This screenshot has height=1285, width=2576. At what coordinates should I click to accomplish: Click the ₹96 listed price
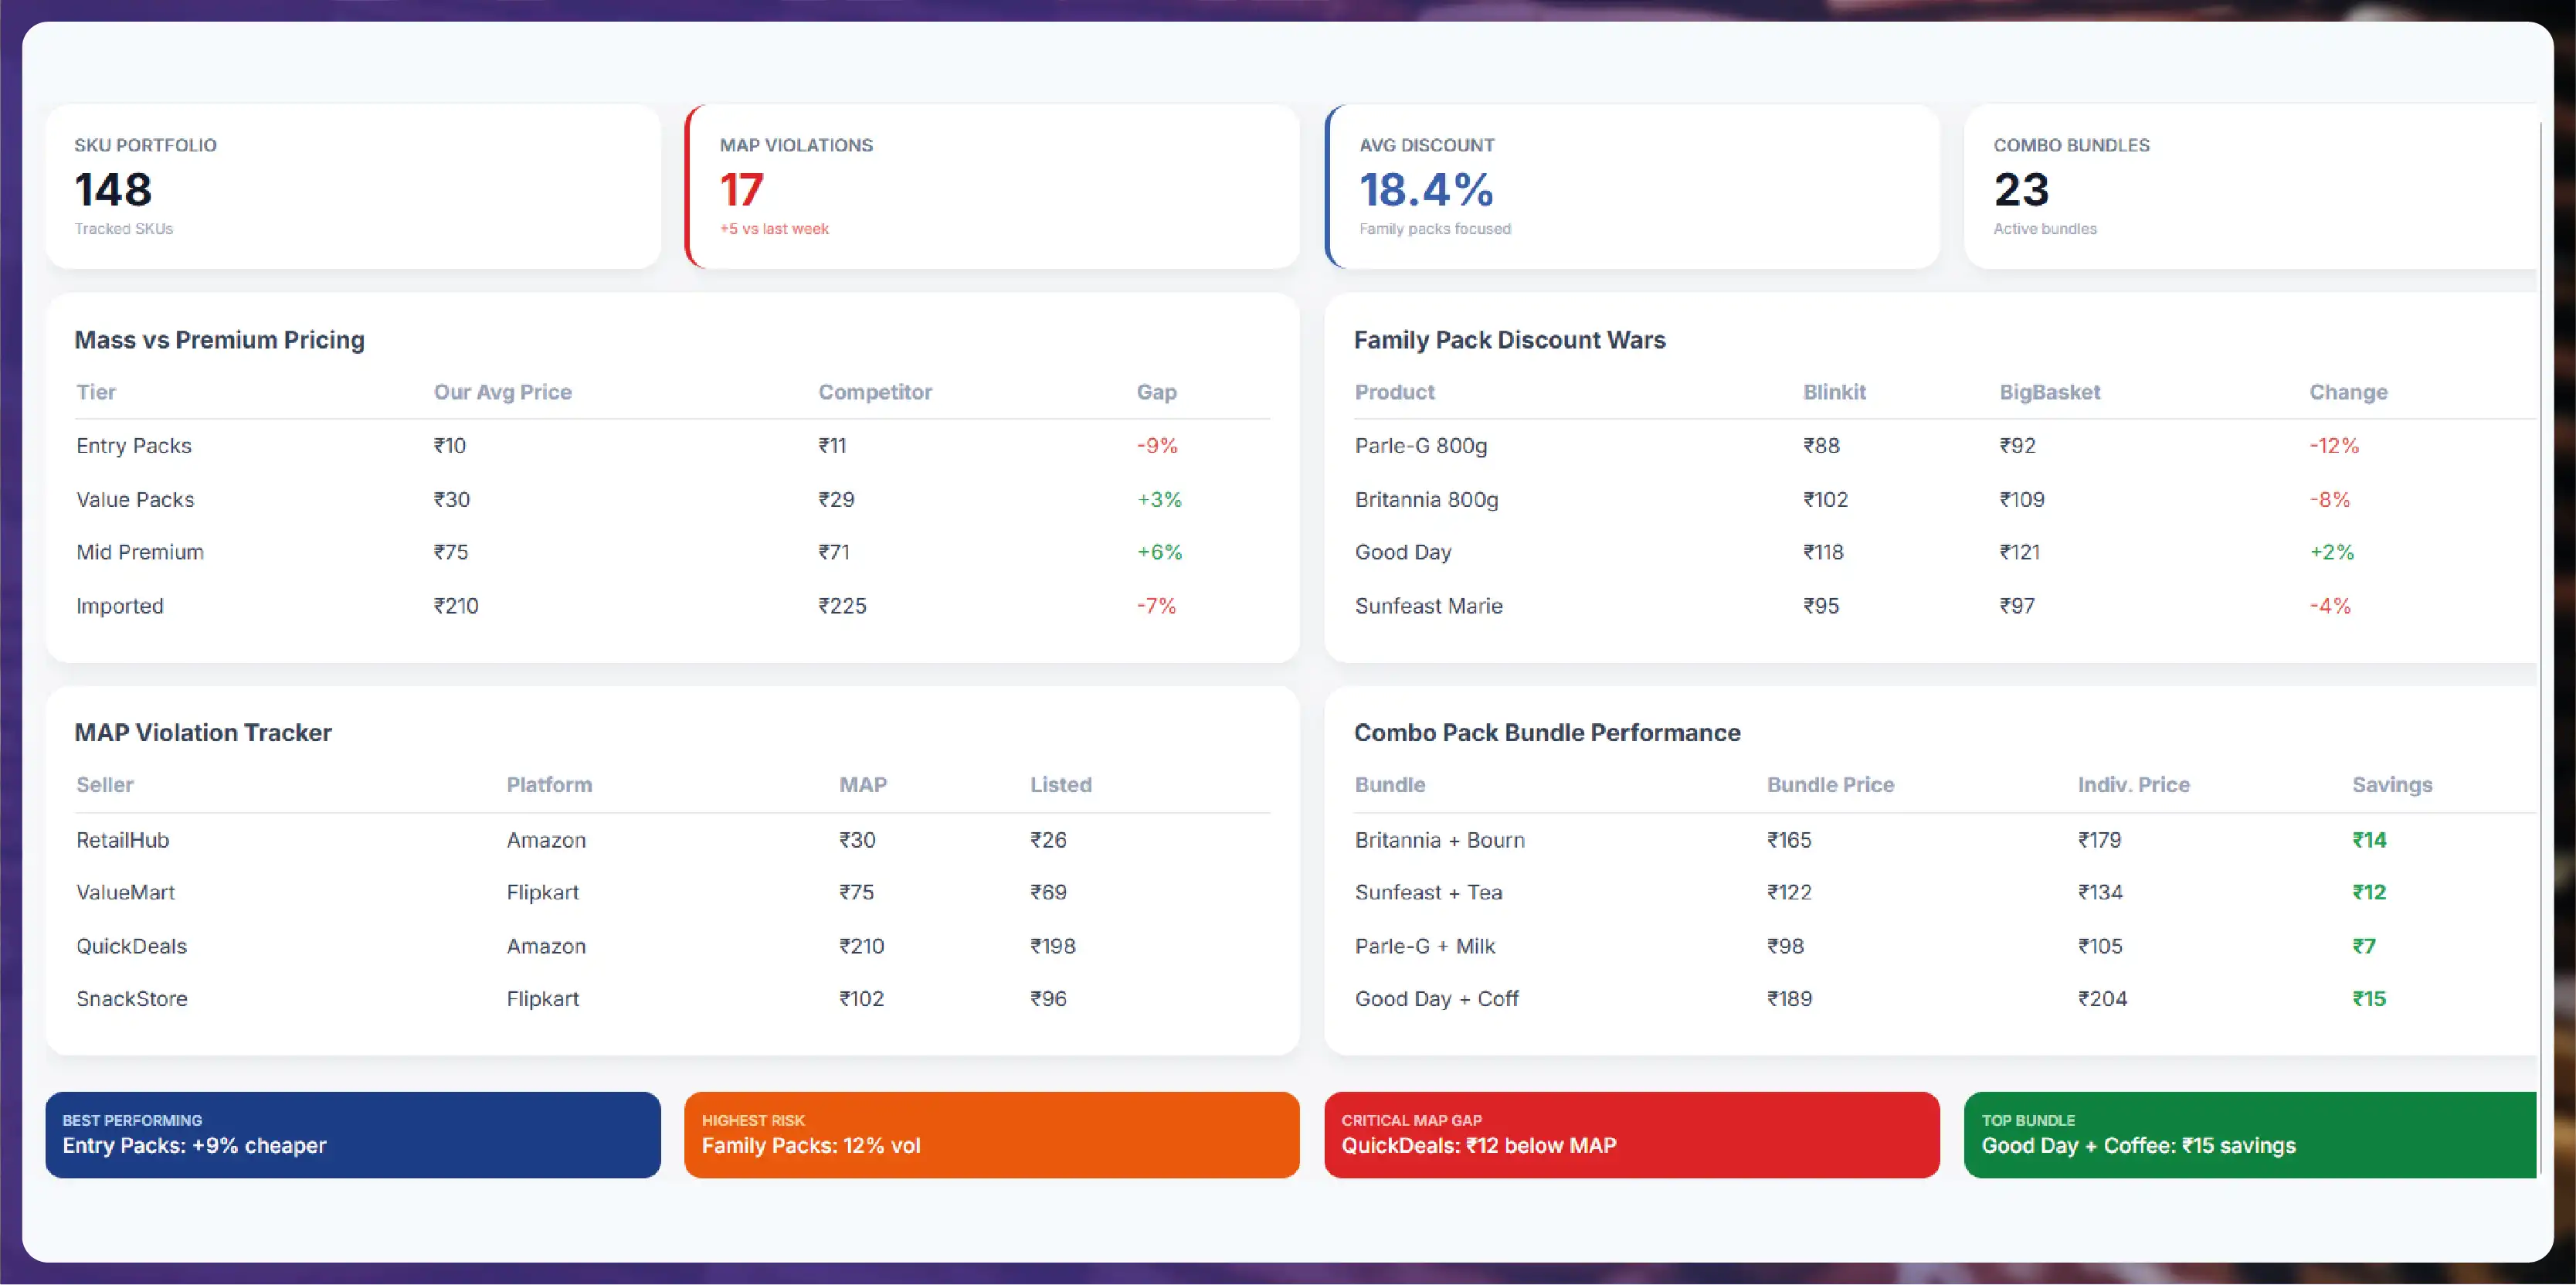tap(1048, 998)
